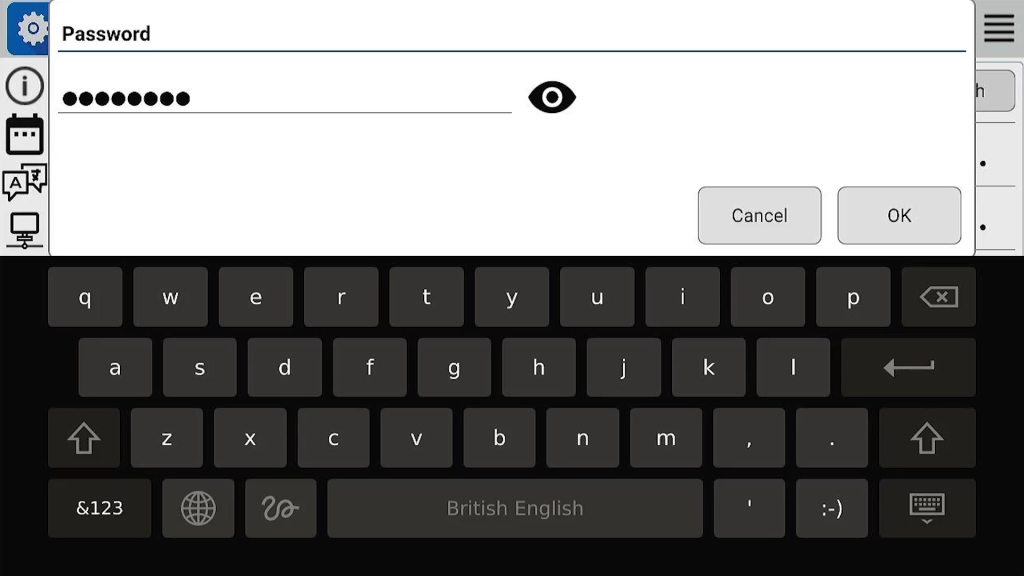Switch to handwriting input mode
The image size is (1024, 576).
281,508
